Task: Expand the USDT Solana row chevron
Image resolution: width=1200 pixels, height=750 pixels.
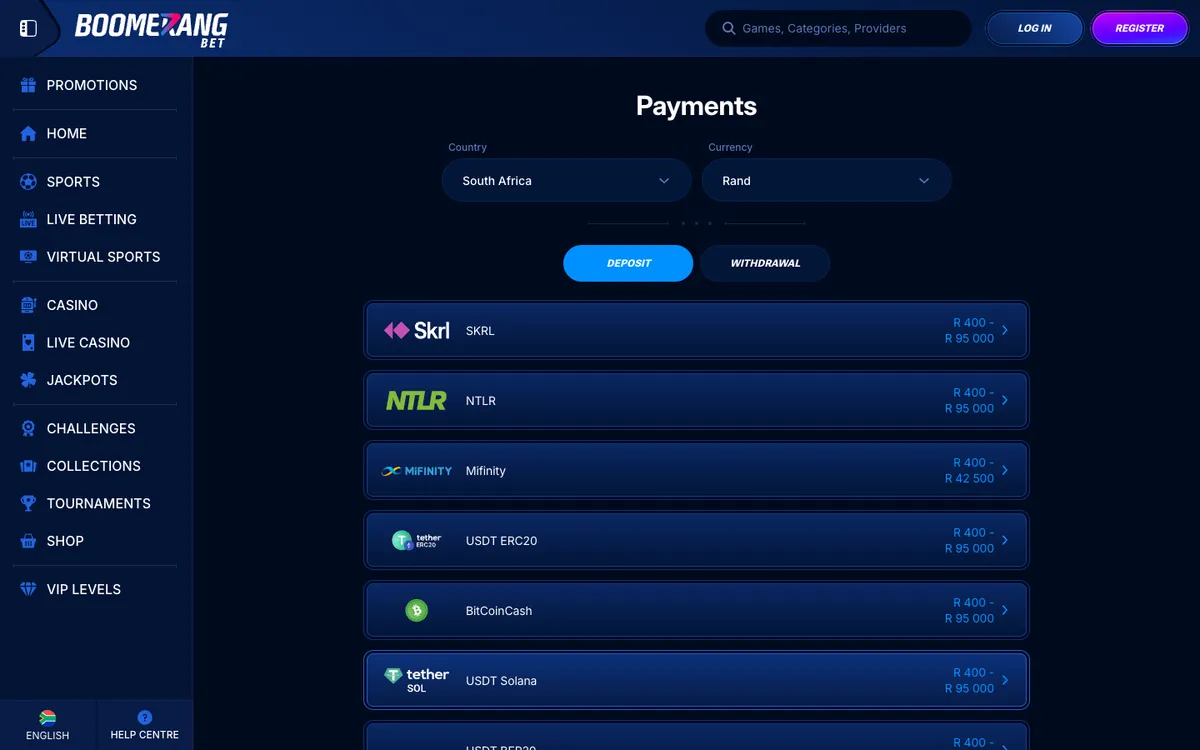Action: [1005, 680]
